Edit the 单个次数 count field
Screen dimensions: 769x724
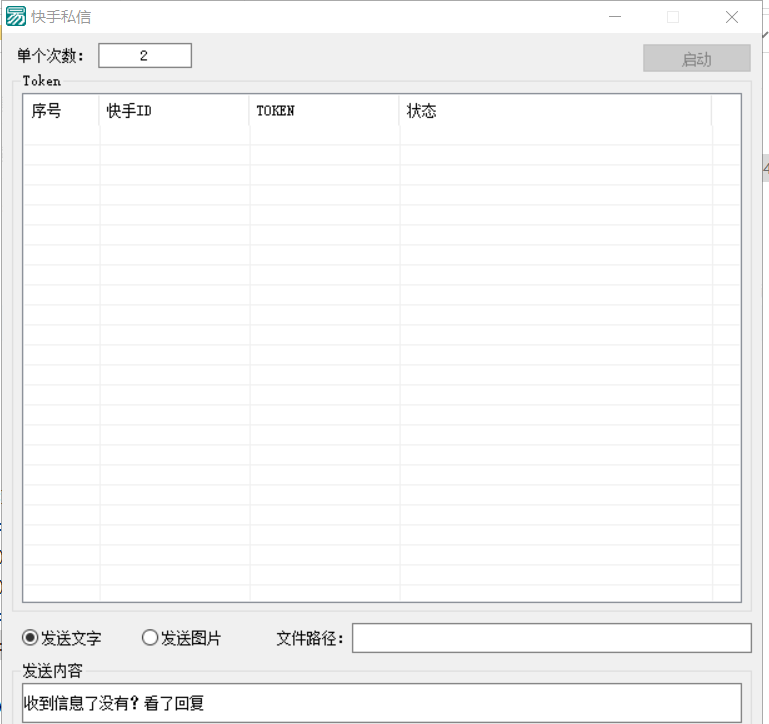(x=145, y=55)
